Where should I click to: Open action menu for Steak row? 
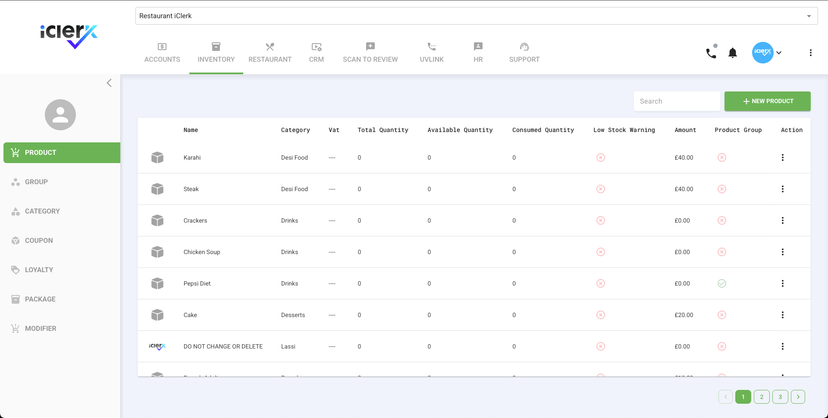[x=782, y=189]
